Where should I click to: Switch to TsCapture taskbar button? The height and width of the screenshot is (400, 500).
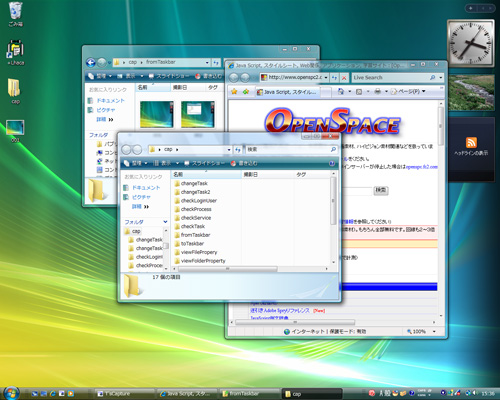(125, 394)
